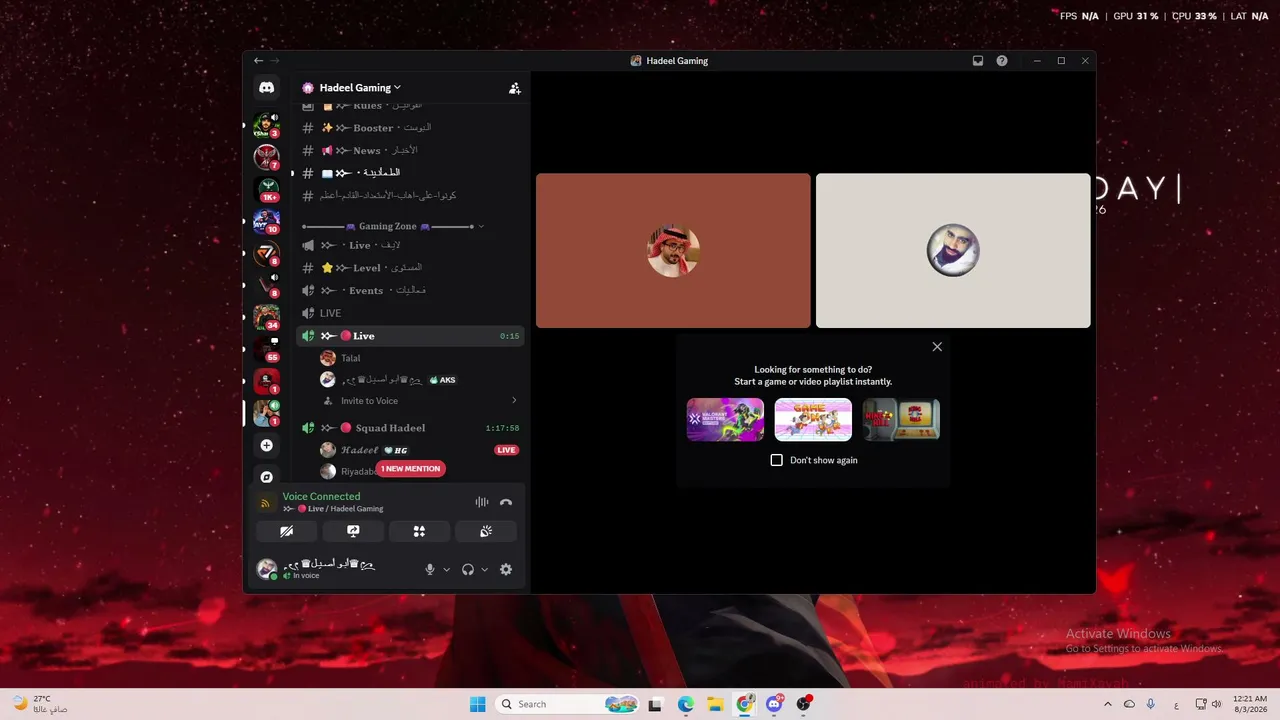
Task: Expand the Invite to Voice arrow
Action: coord(514,401)
